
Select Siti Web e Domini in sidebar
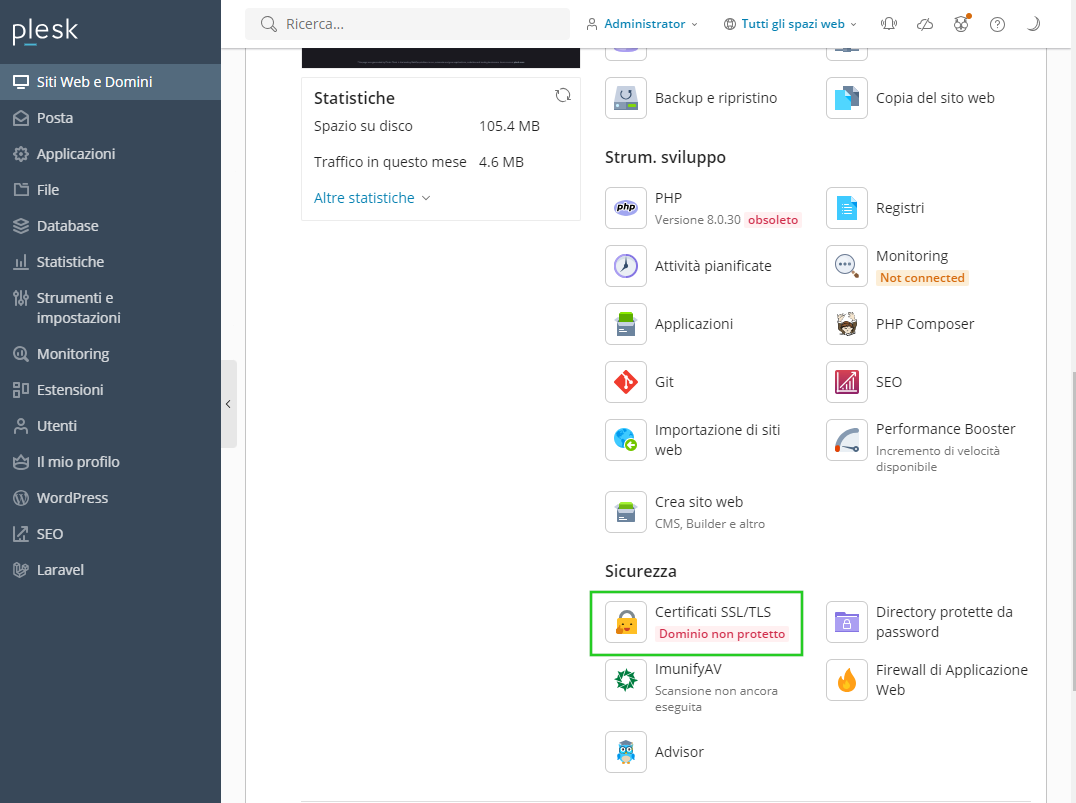[110, 82]
